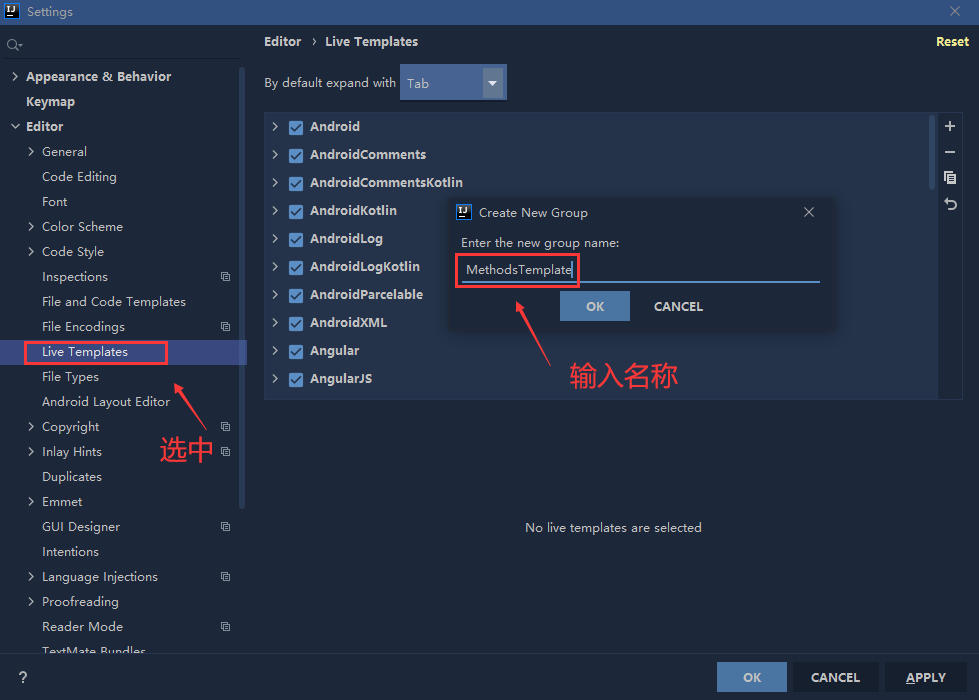The image size is (979, 700).
Task: Cancel the Create New Group dialog
Action: click(678, 306)
